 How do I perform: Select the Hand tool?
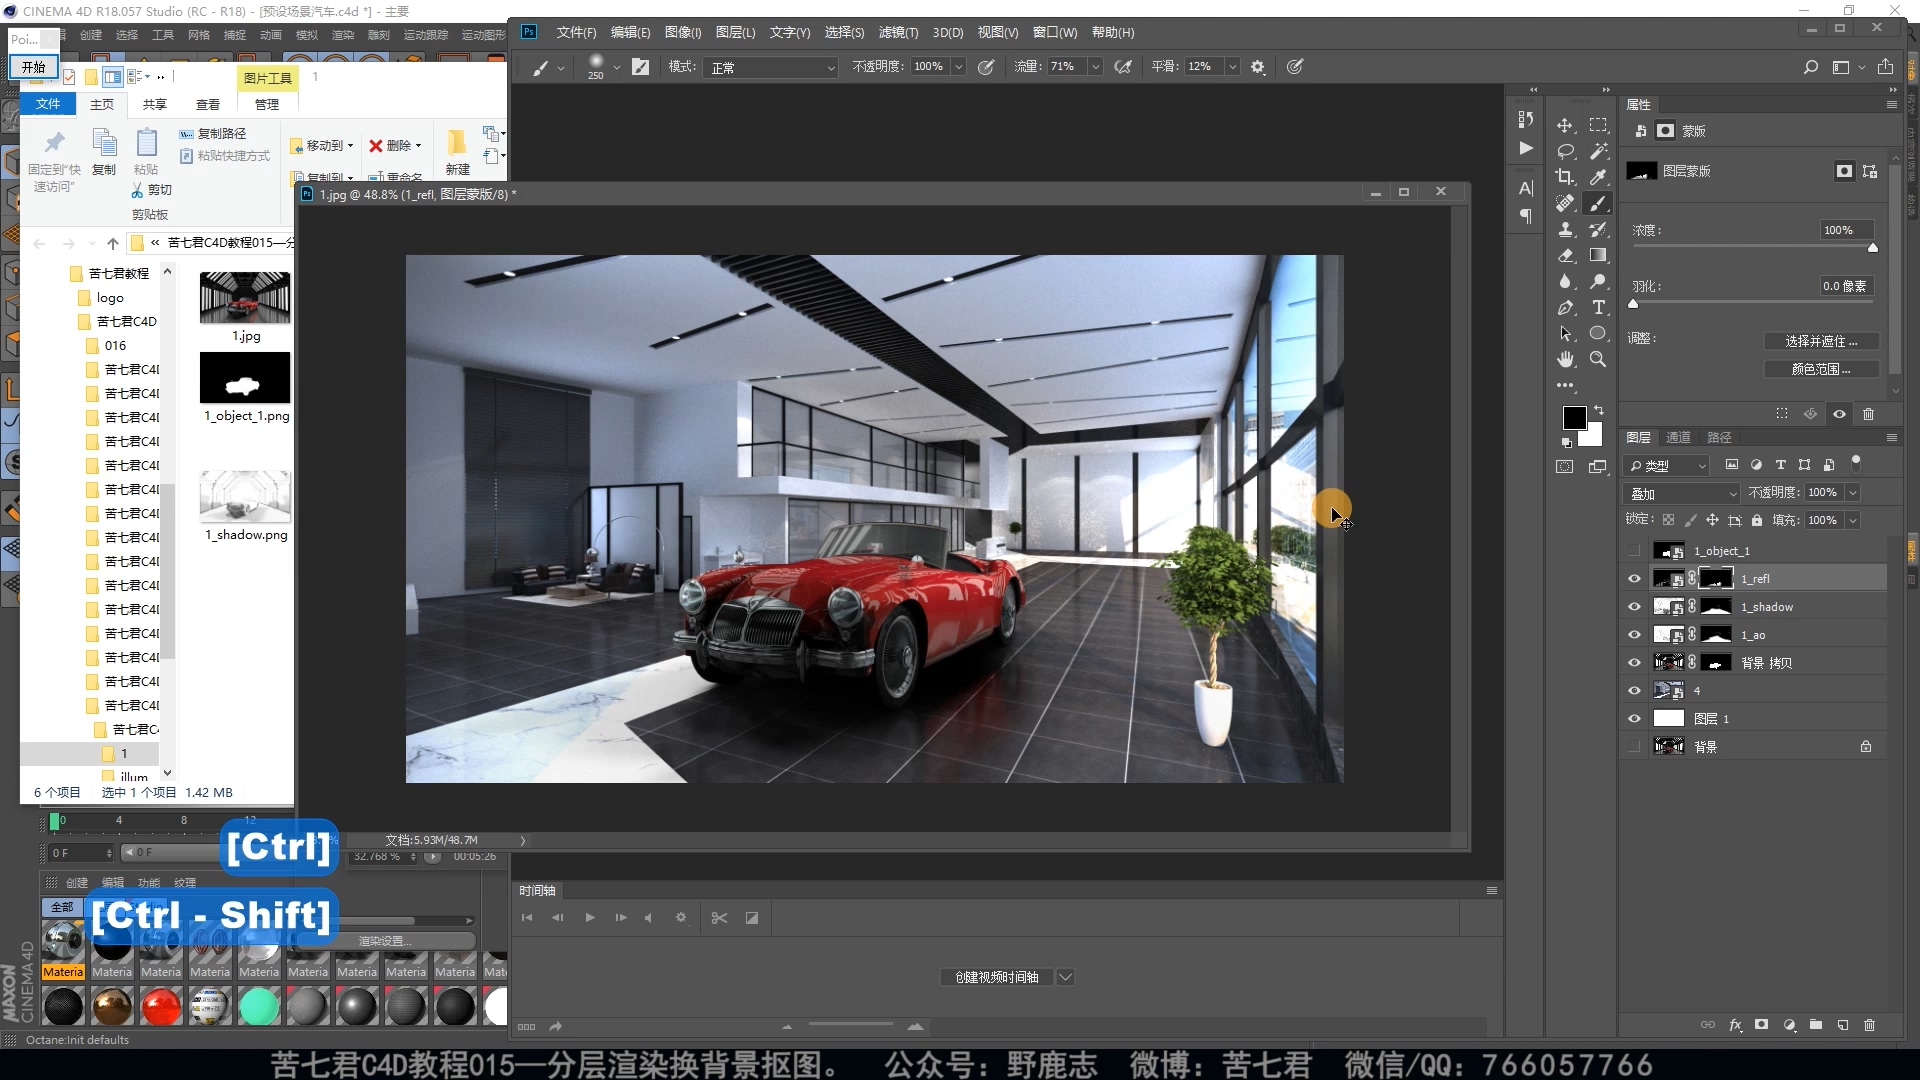tap(1565, 359)
